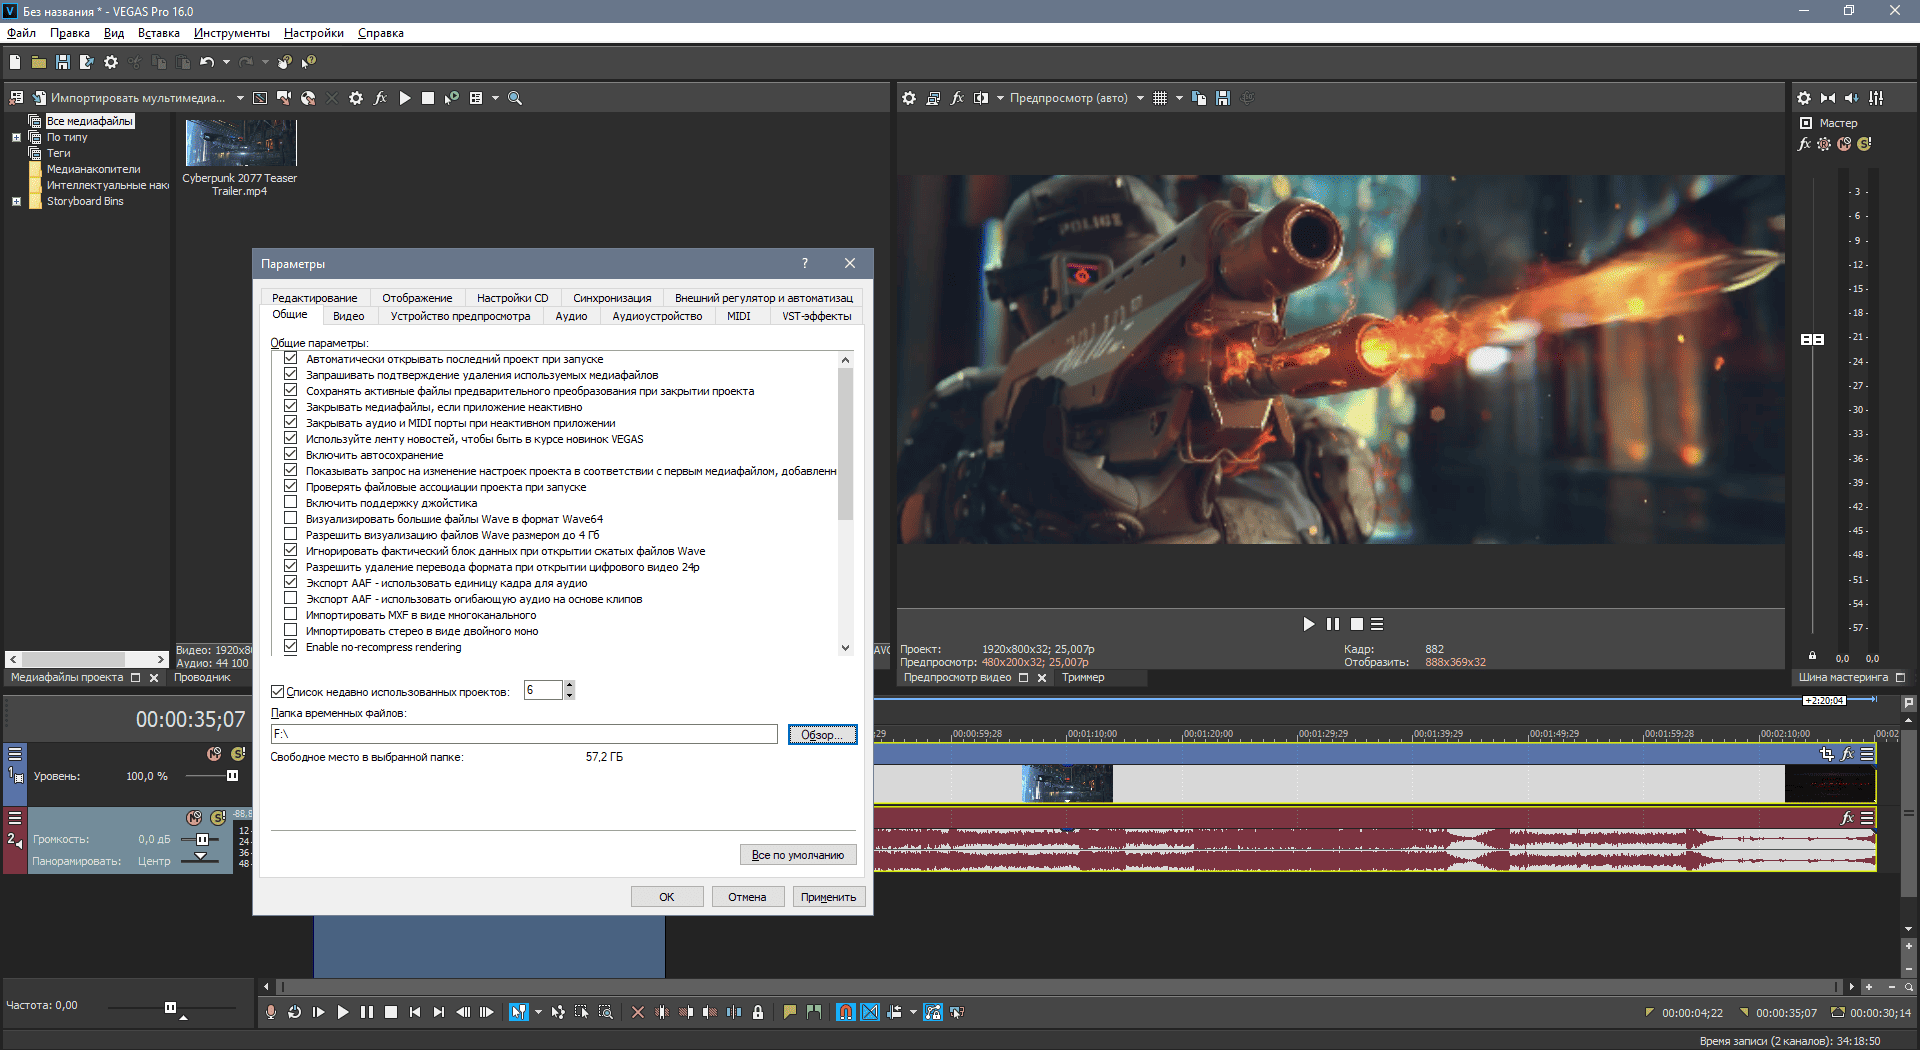Image resolution: width=1920 pixels, height=1050 pixels.
Task: Uncheck the enable autosave option
Action: pyautogui.click(x=291, y=455)
